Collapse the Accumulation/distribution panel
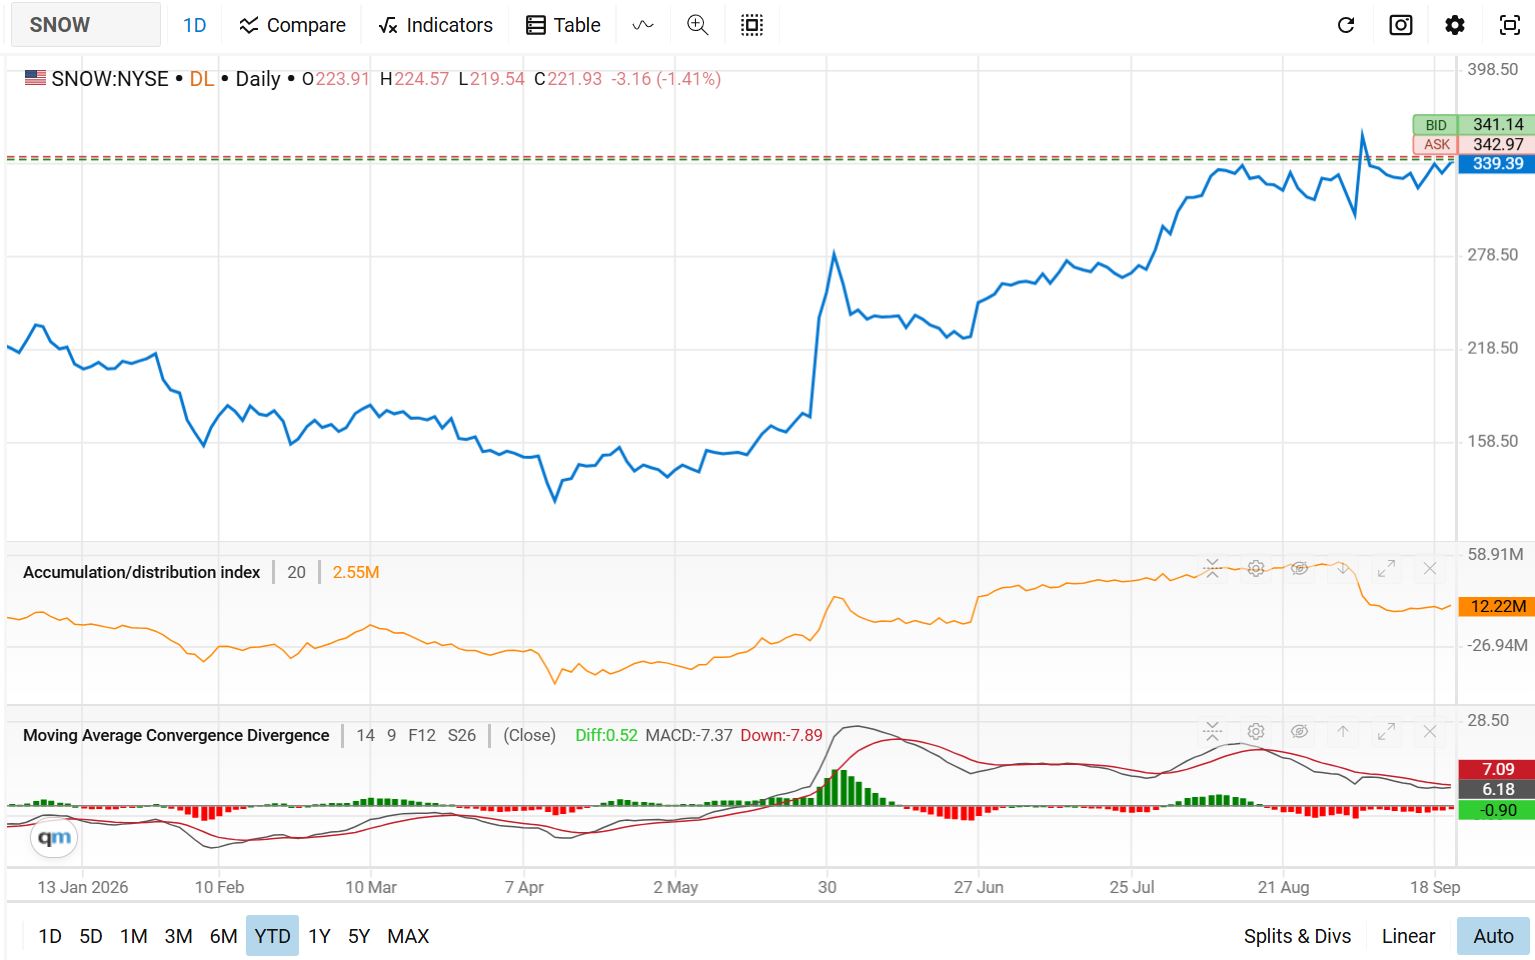 tap(1212, 569)
